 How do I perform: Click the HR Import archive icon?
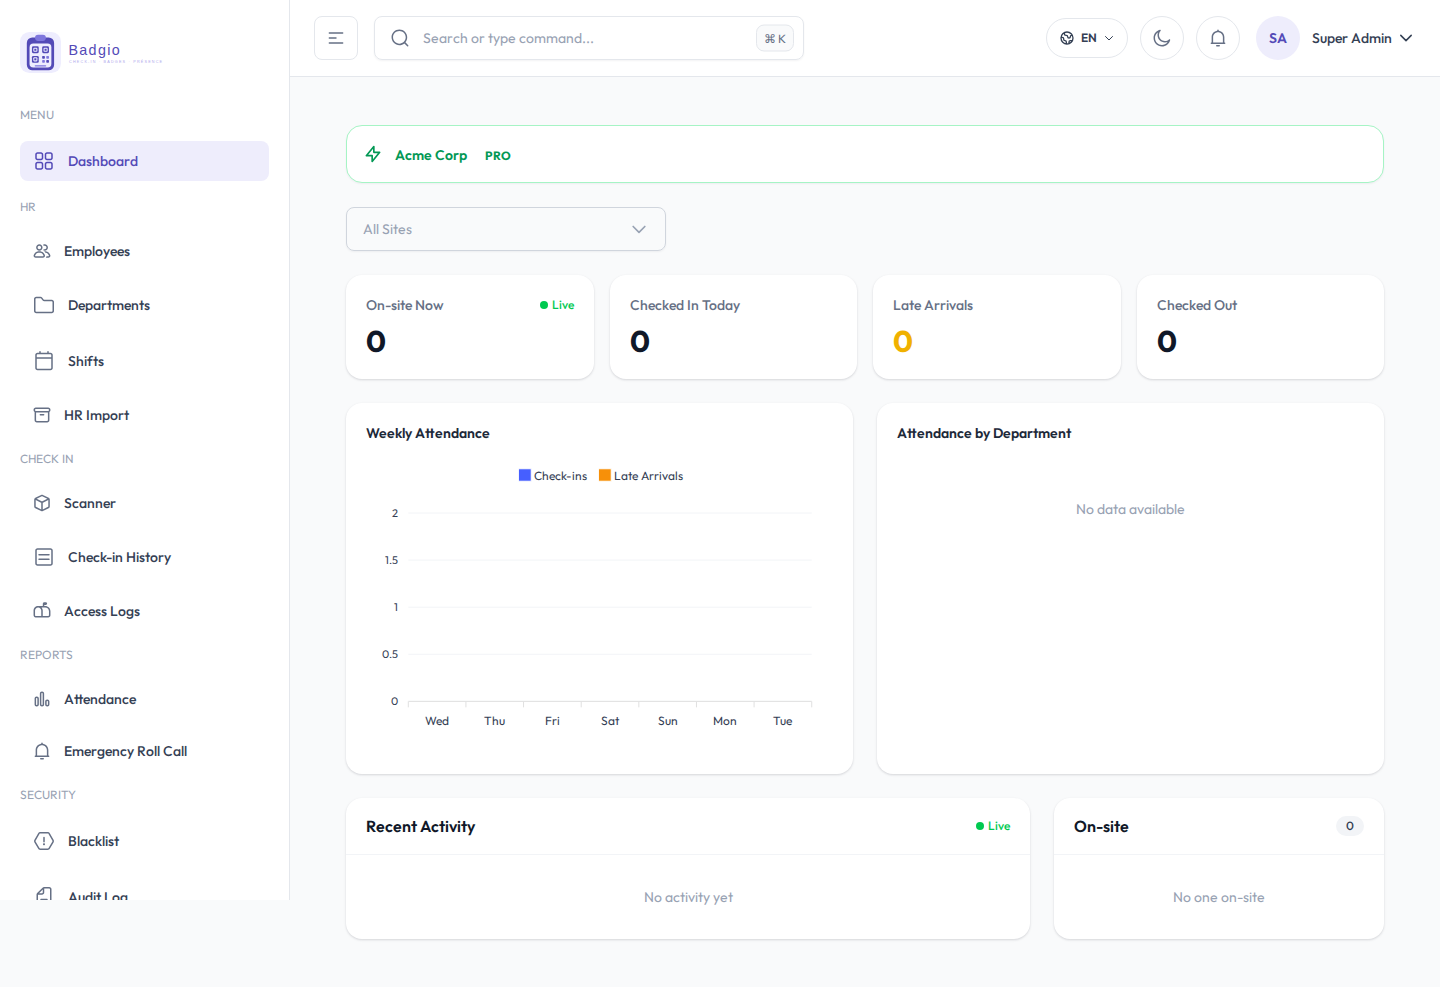click(x=42, y=415)
